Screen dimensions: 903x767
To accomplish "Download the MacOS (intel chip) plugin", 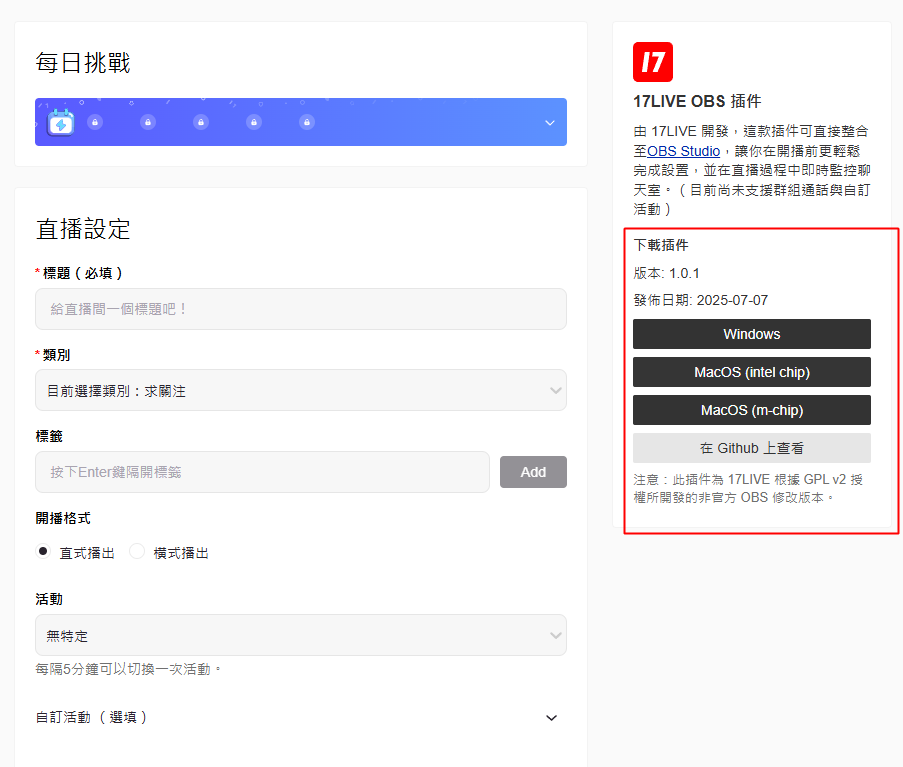I will coord(751,372).
